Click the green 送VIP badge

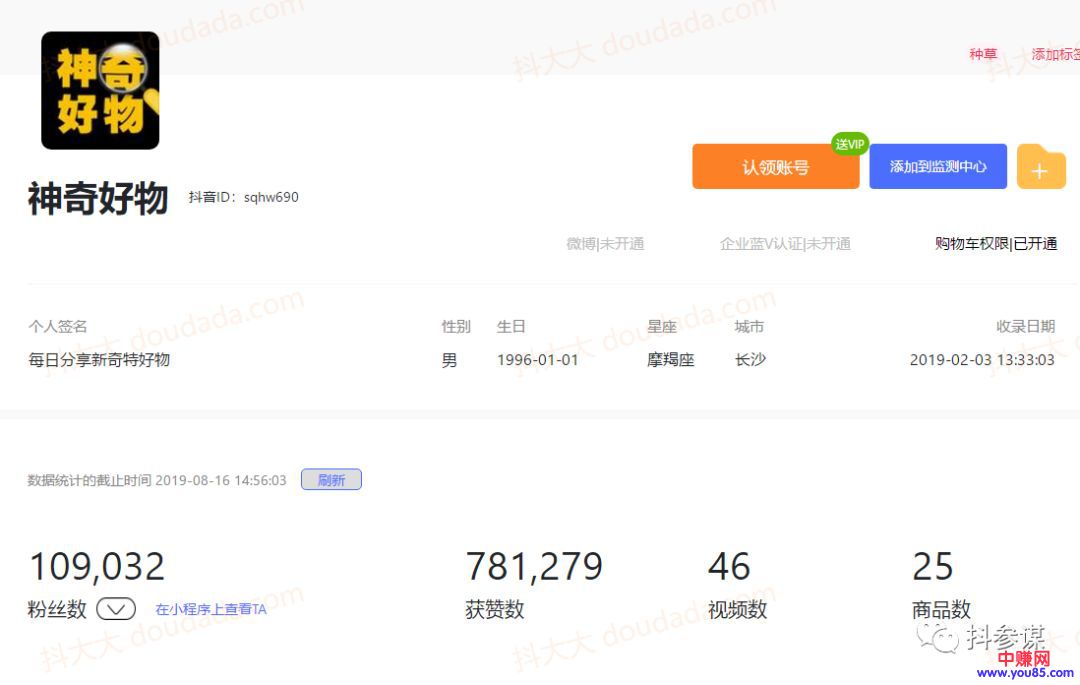point(849,144)
